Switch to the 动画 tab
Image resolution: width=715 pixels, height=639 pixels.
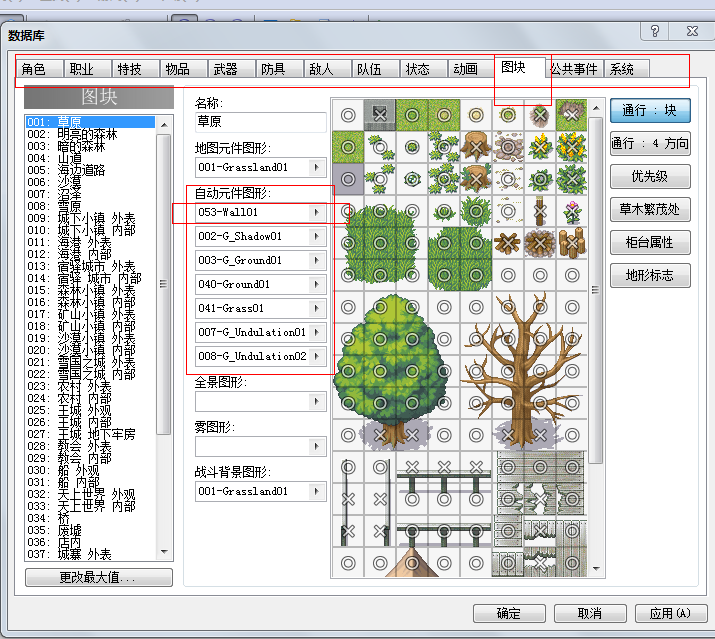tap(471, 69)
